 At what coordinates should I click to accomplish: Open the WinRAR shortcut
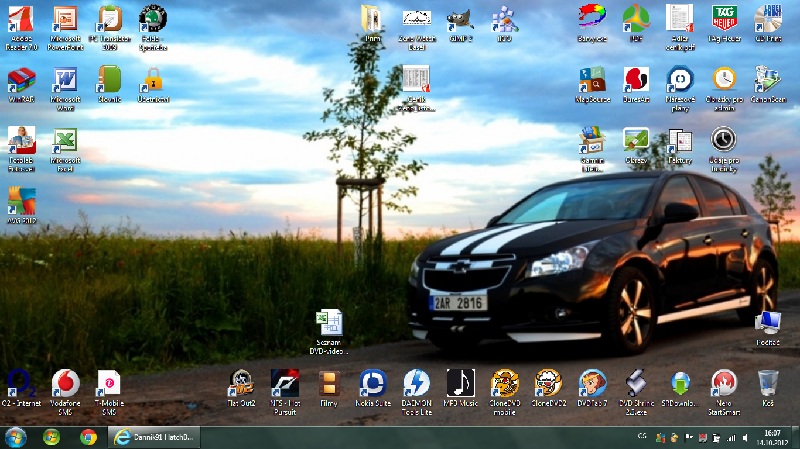tap(20, 80)
